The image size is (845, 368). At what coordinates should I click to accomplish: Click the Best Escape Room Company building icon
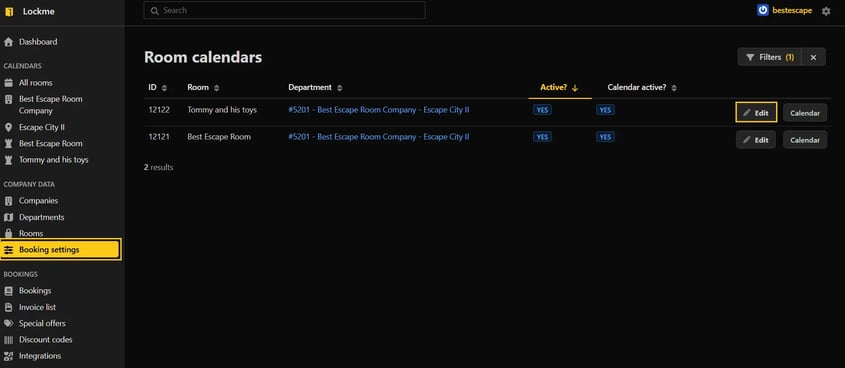tap(8, 100)
